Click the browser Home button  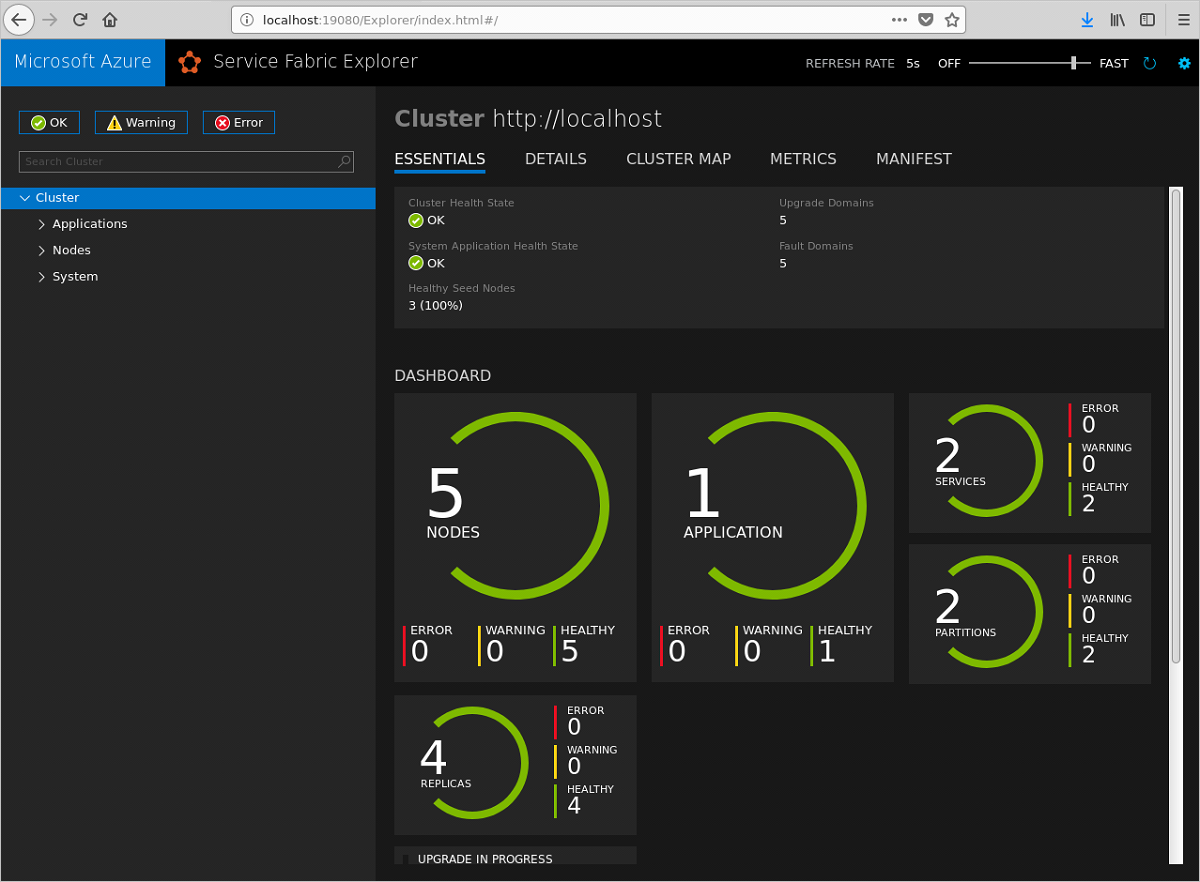point(110,19)
